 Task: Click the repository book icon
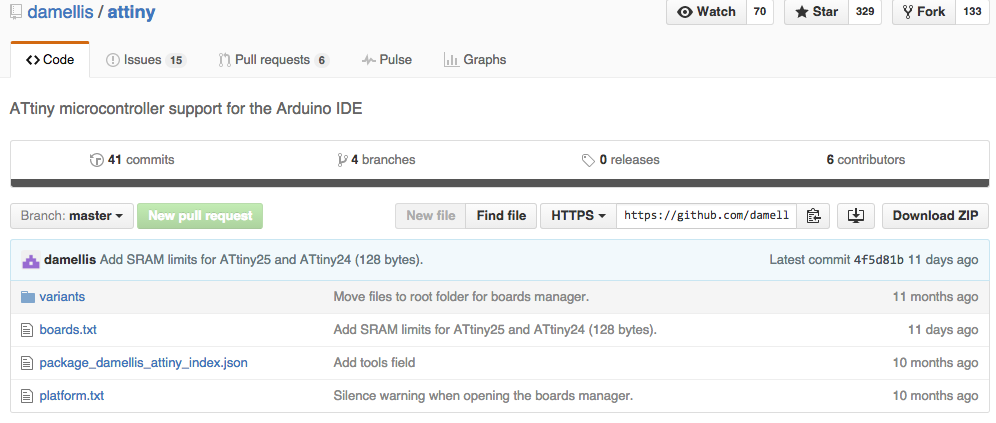pyautogui.click(x=16, y=12)
